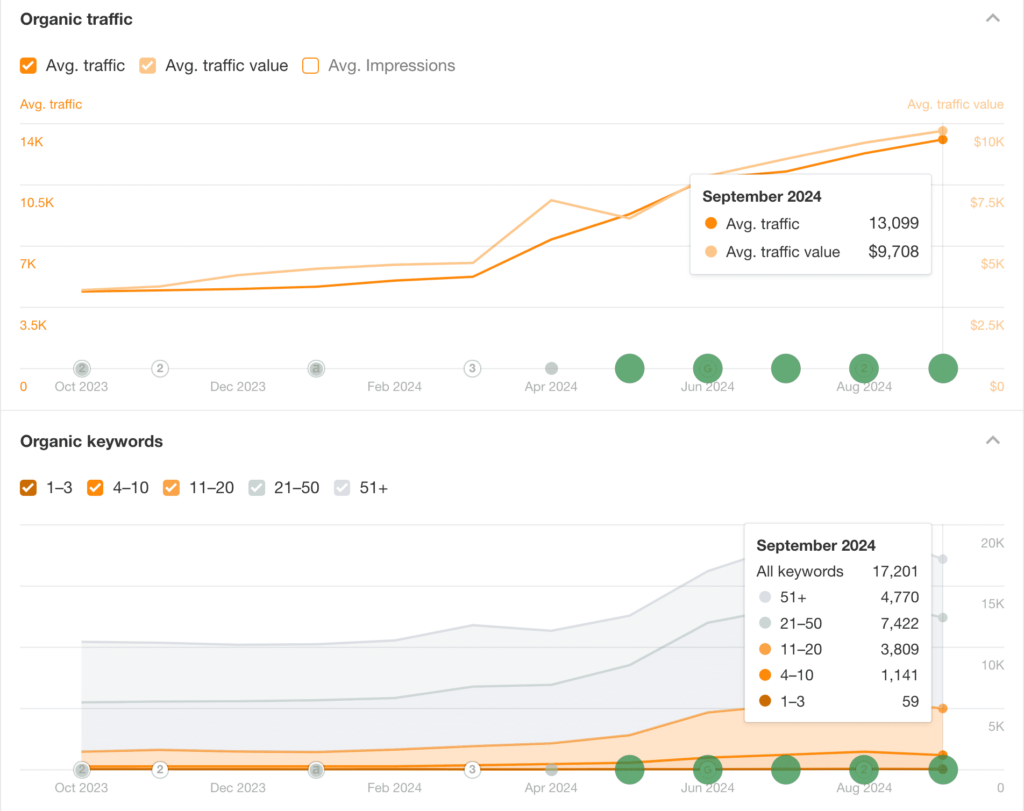Open the January 2024 'a' marker in traffic chart
The image size is (1024, 811).
(316, 368)
